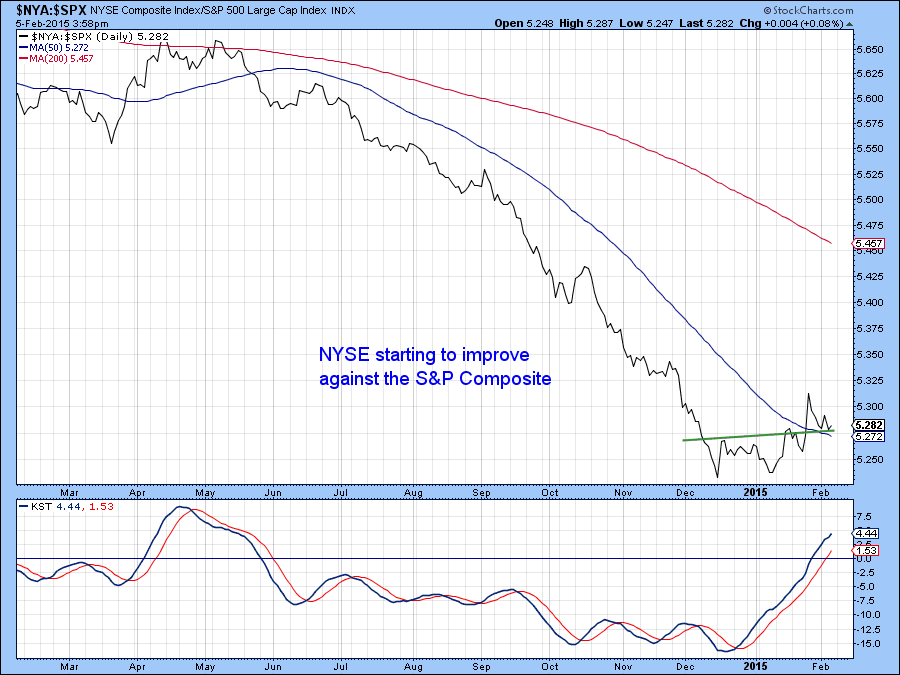Click the 7.5 label on KST axis
The image size is (900, 675).
[x=864, y=516]
